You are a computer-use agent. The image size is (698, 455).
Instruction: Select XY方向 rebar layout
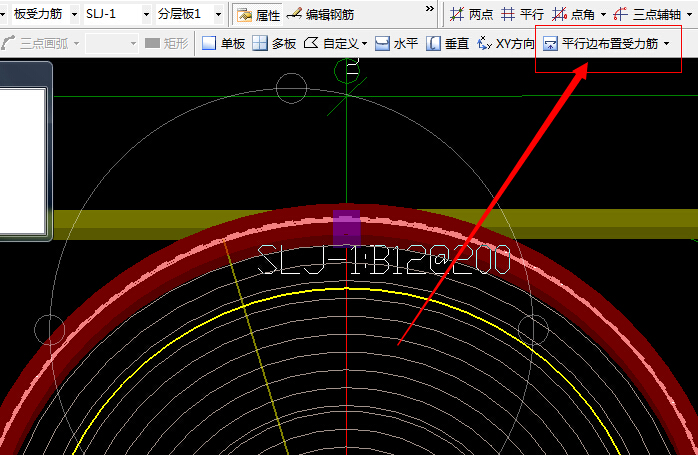point(506,43)
